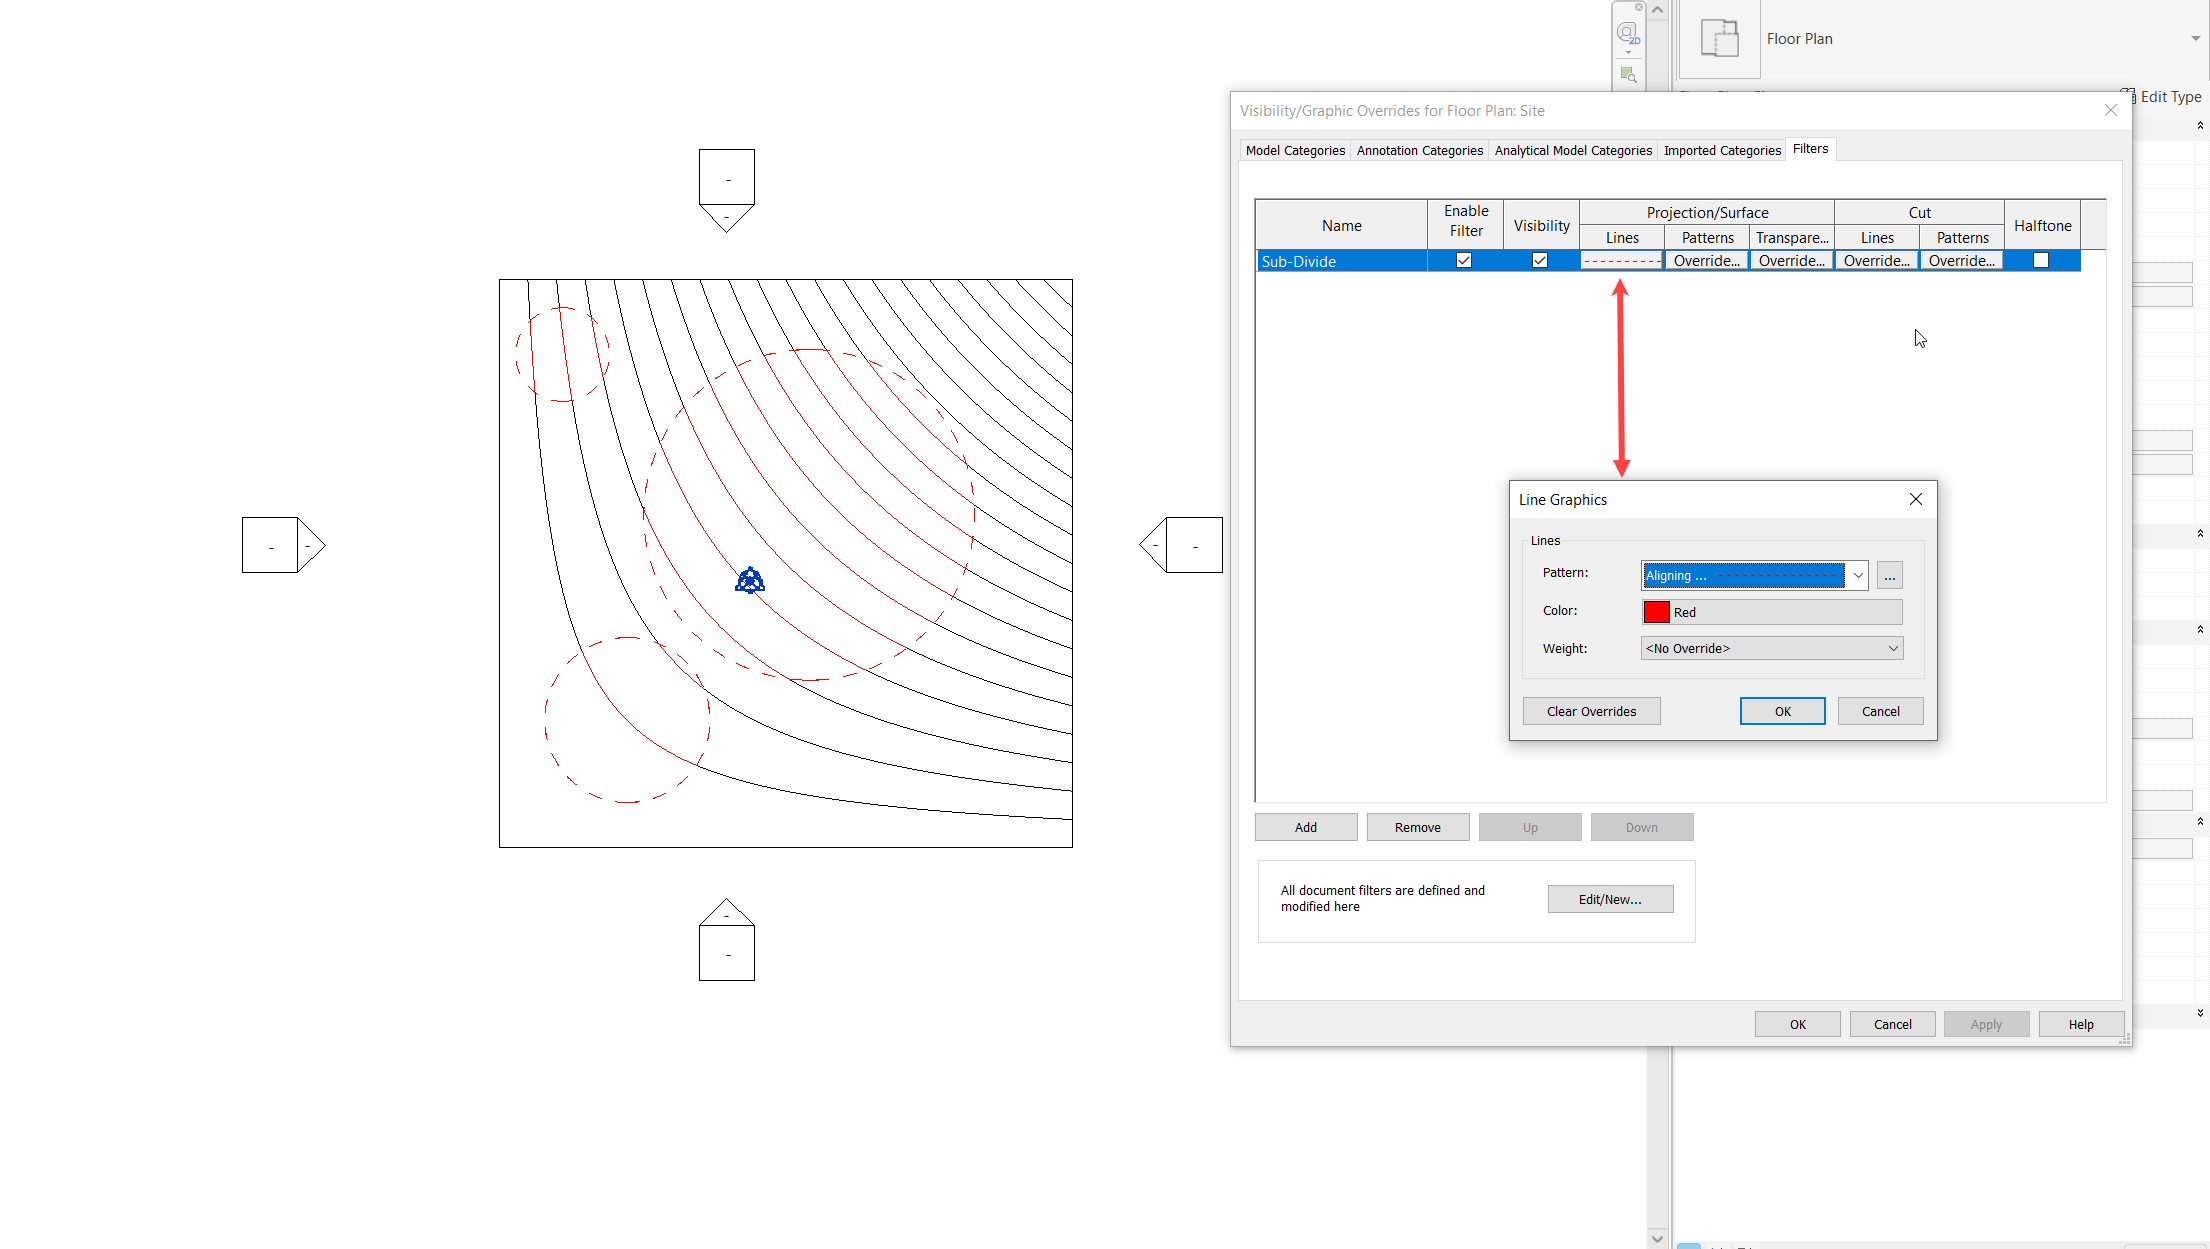Open Analytical Model Categories tab
This screenshot has width=2210, height=1249.
click(x=1573, y=150)
